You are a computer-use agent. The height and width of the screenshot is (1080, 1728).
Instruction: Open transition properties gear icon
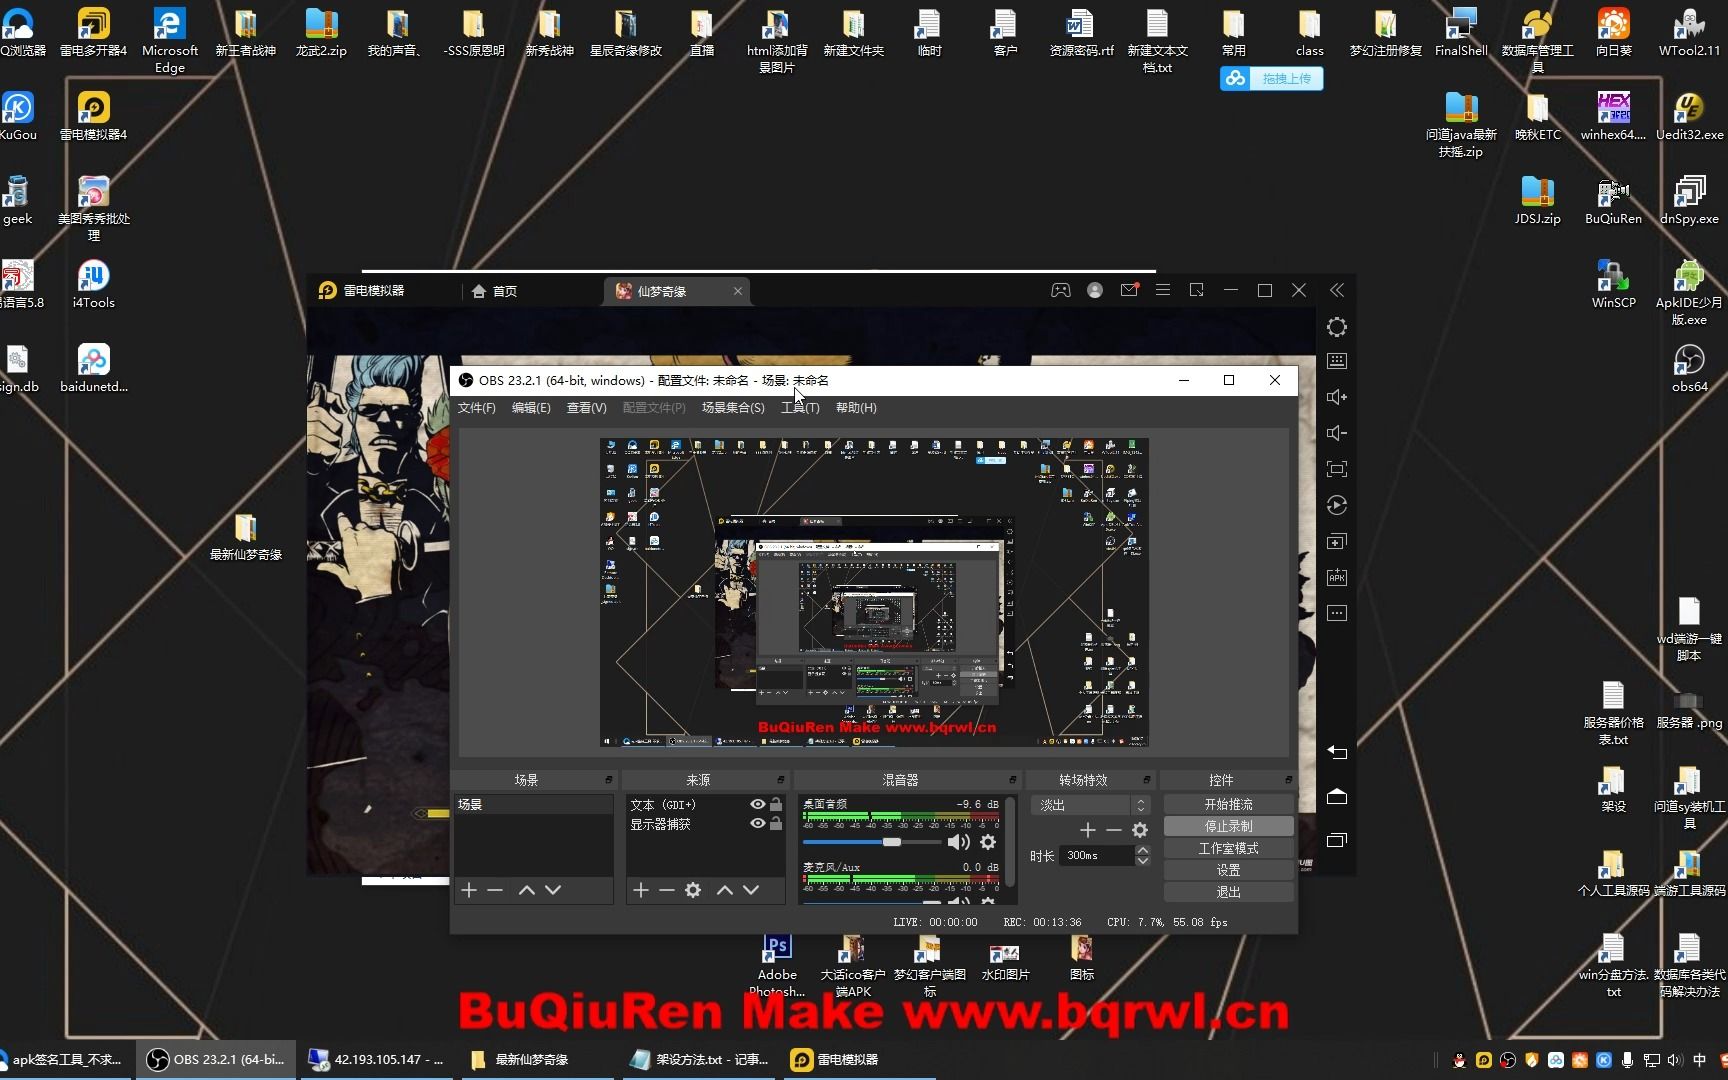click(1140, 830)
